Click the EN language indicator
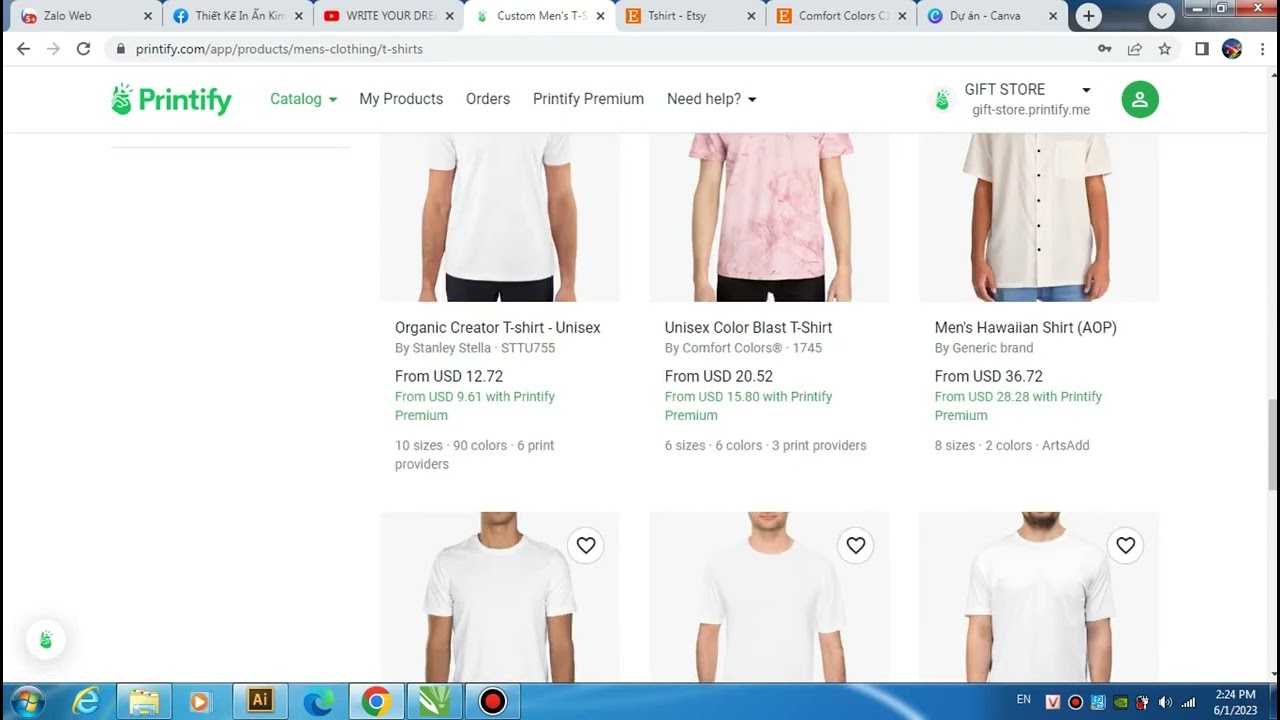This screenshot has width=1280, height=720. click(1024, 700)
